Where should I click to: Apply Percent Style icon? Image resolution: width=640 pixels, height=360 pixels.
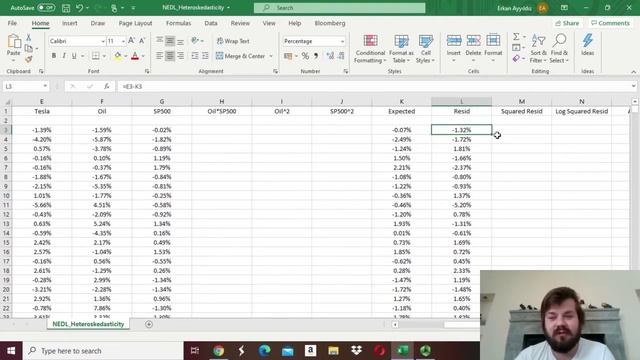click(x=305, y=56)
